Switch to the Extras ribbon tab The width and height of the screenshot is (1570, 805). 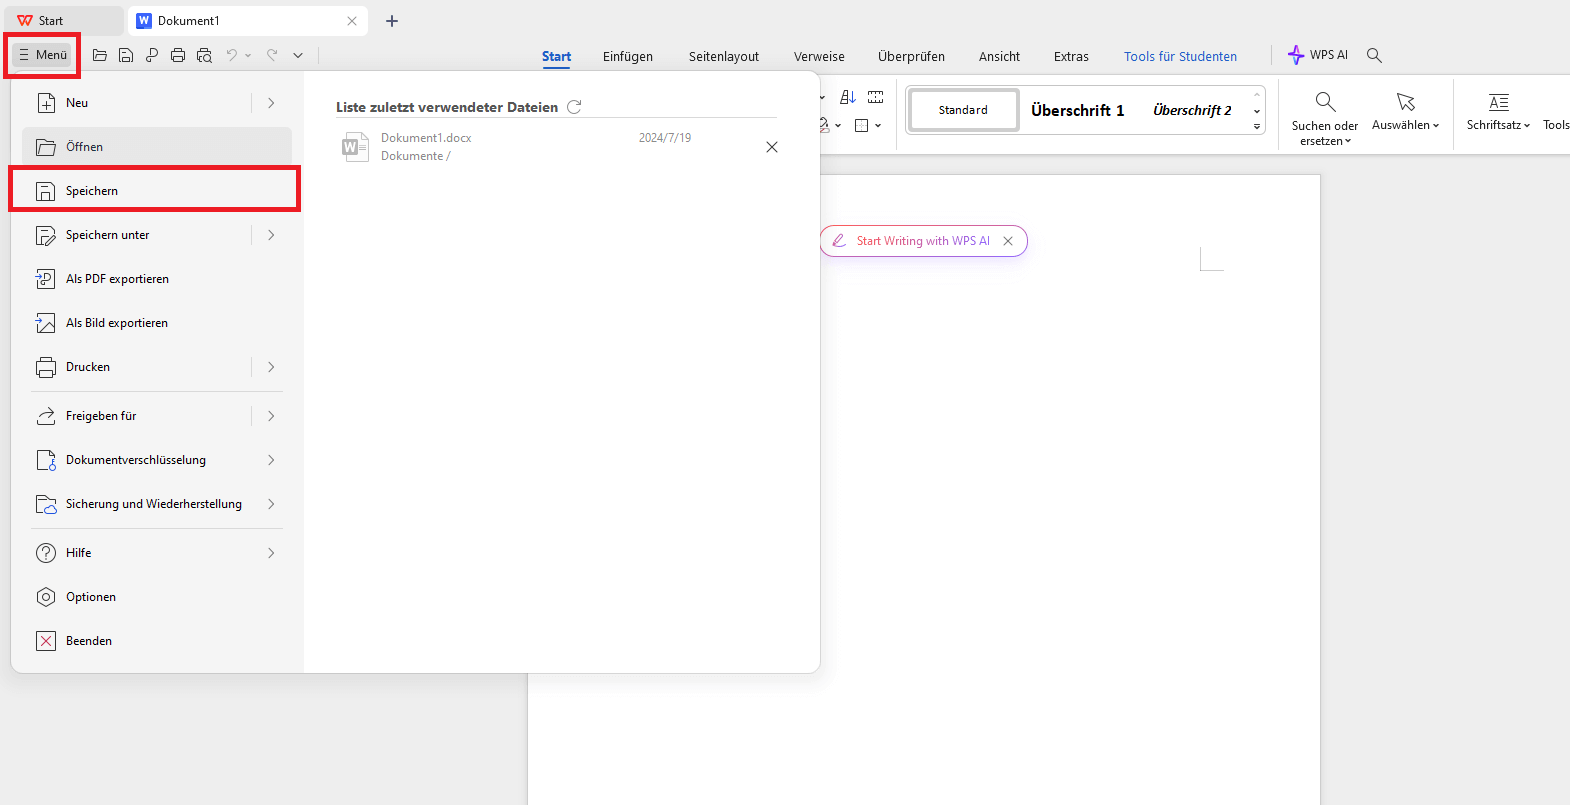1071,56
